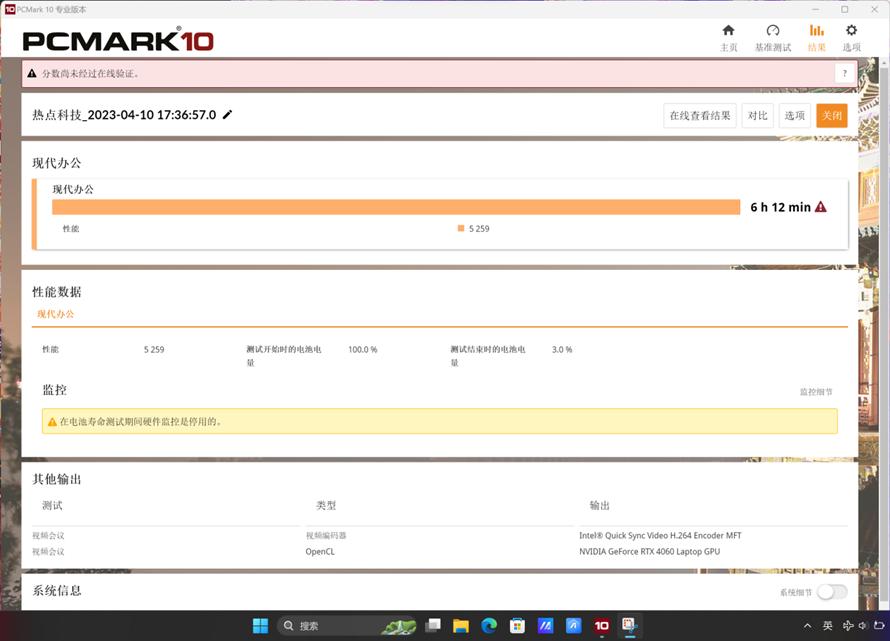Click the warning triangle beside 6 h 12 min
The image size is (890, 641).
pos(820,206)
